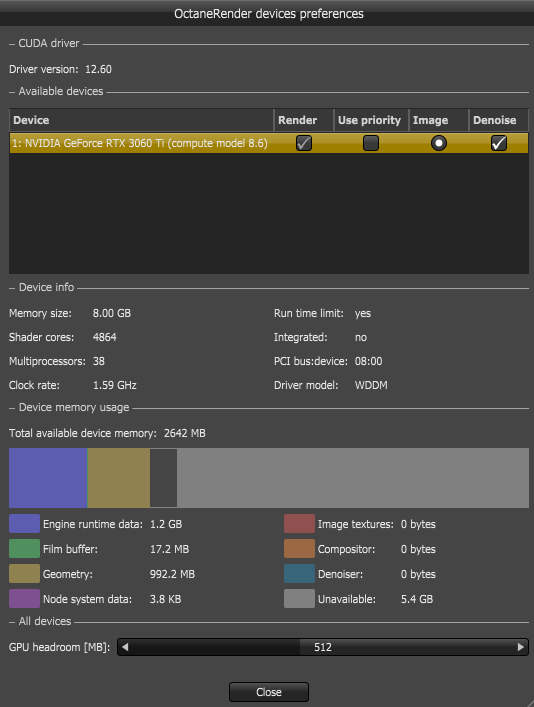Click the Geometry color swatch
The height and width of the screenshot is (707, 534).
click(24, 574)
